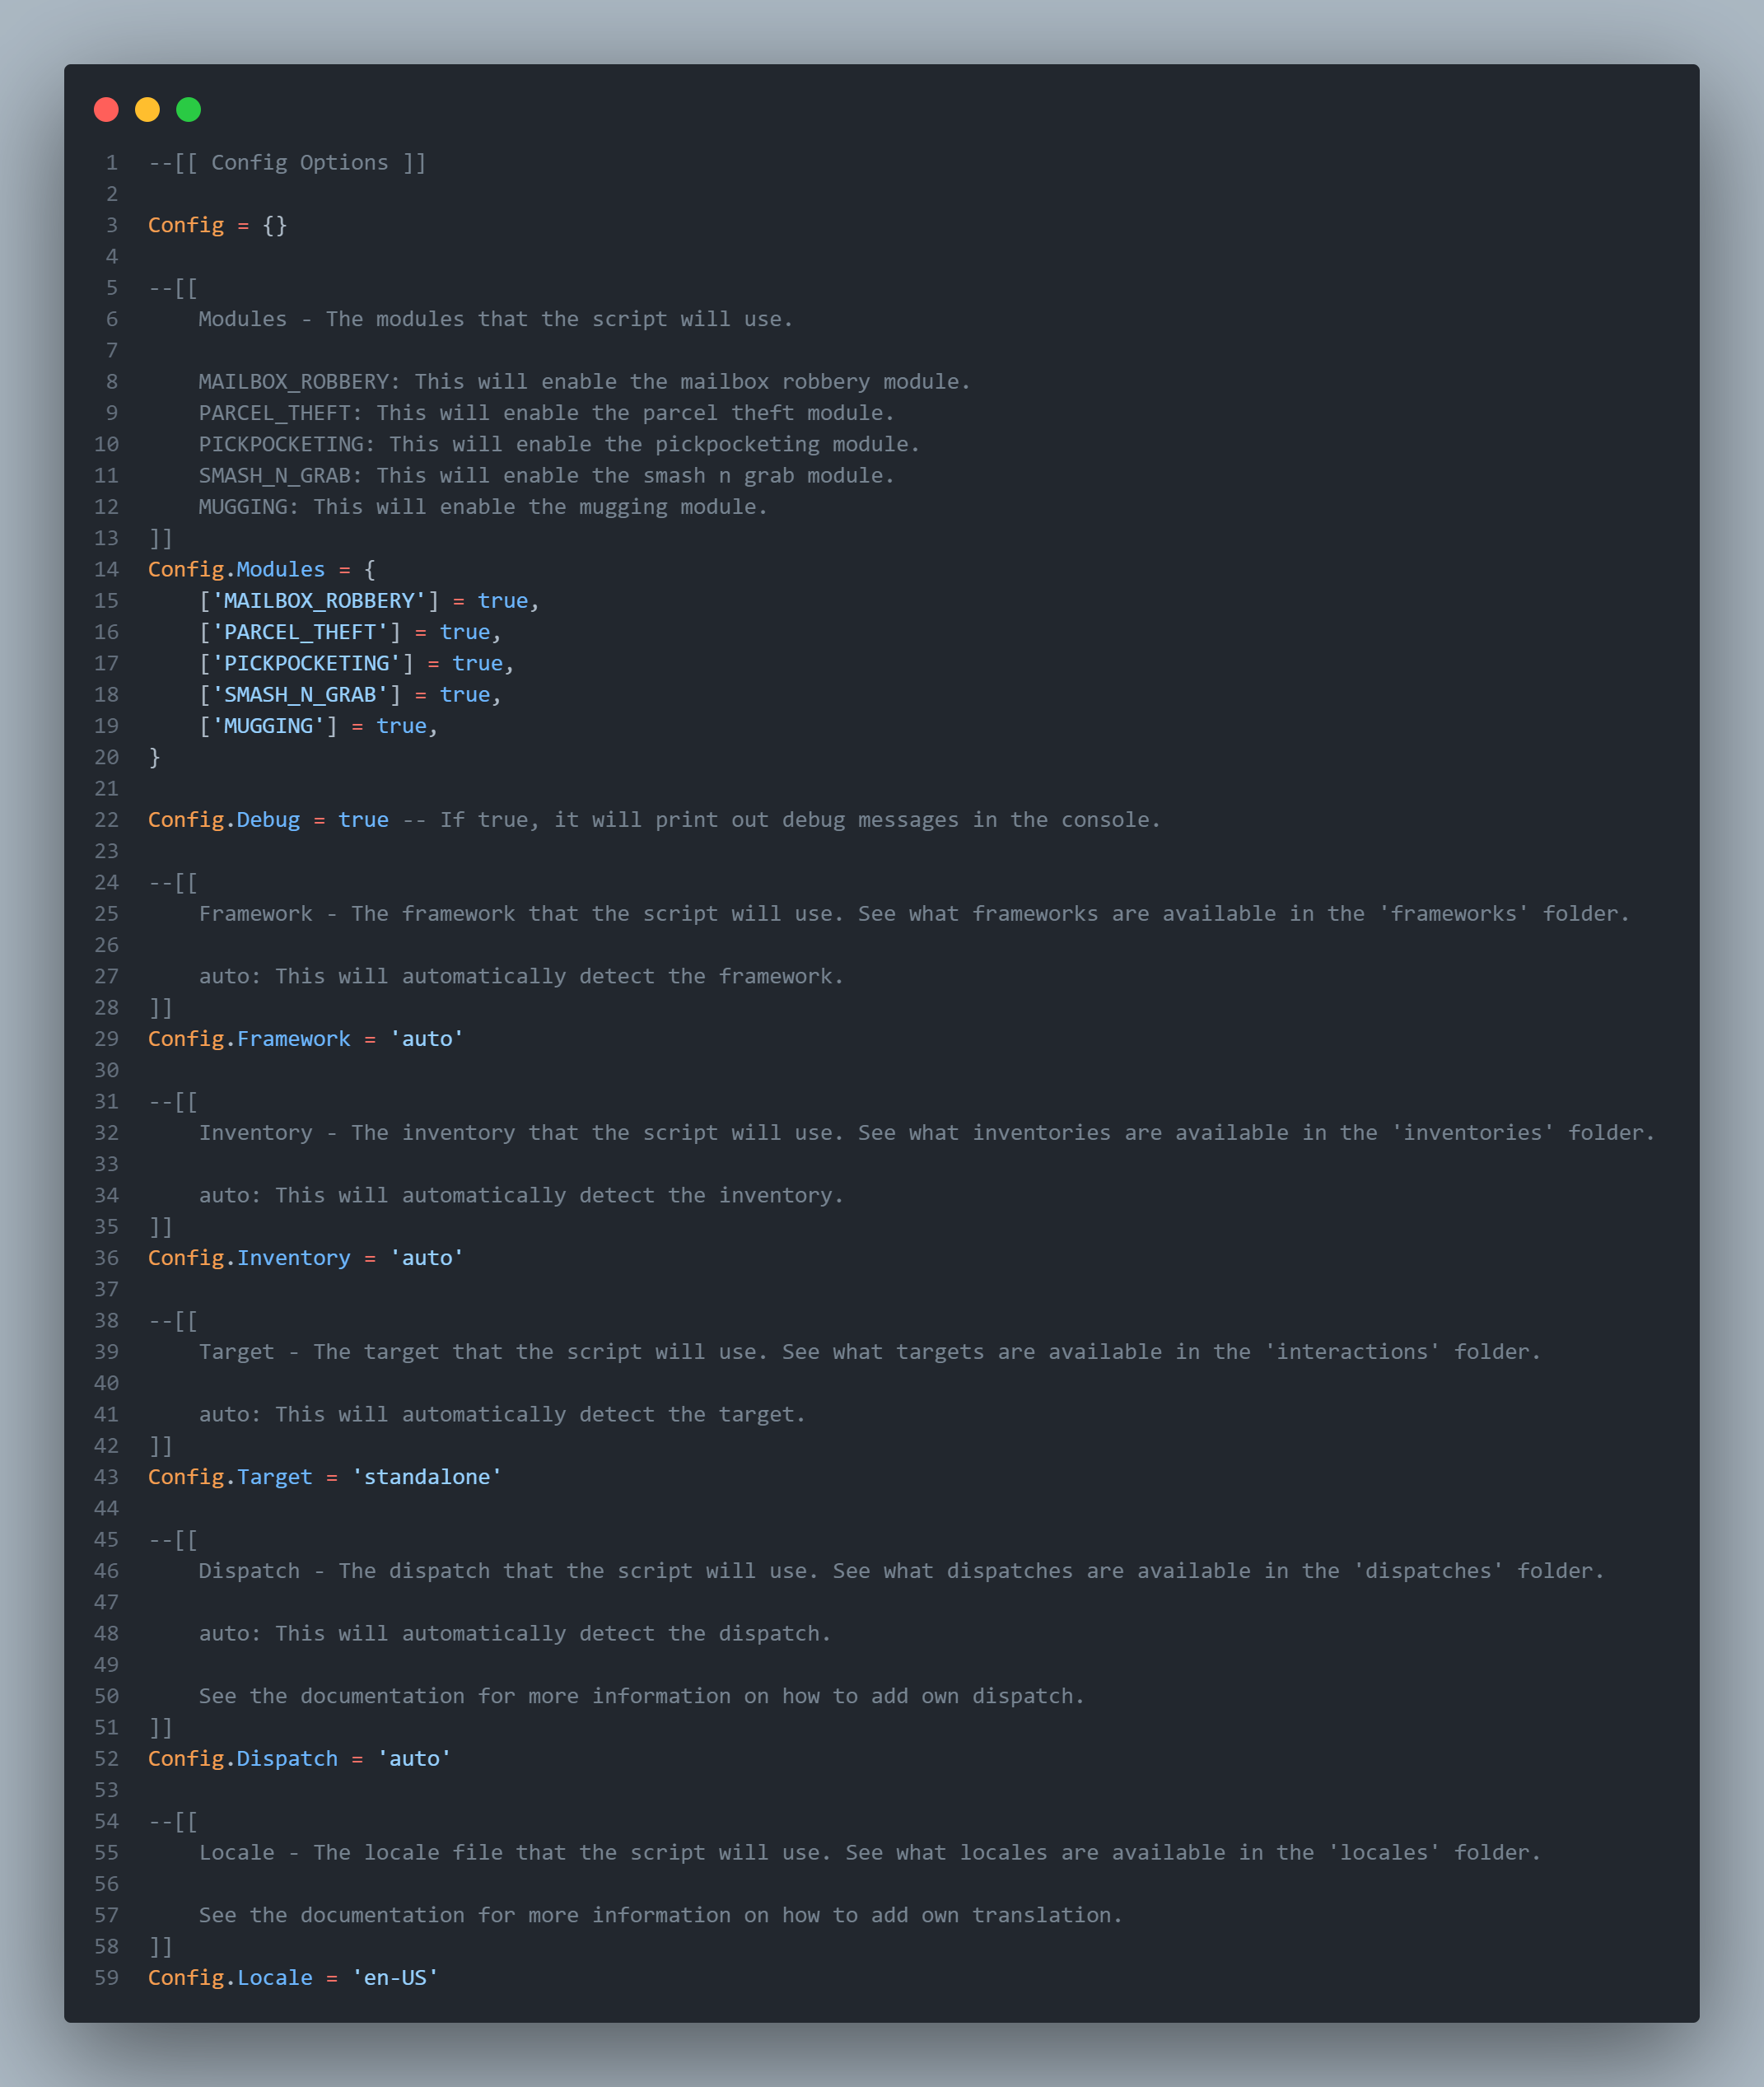The height and width of the screenshot is (2087, 1764).
Task: Click the 'en-US' Locale string value
Action: coord(395,1977)
